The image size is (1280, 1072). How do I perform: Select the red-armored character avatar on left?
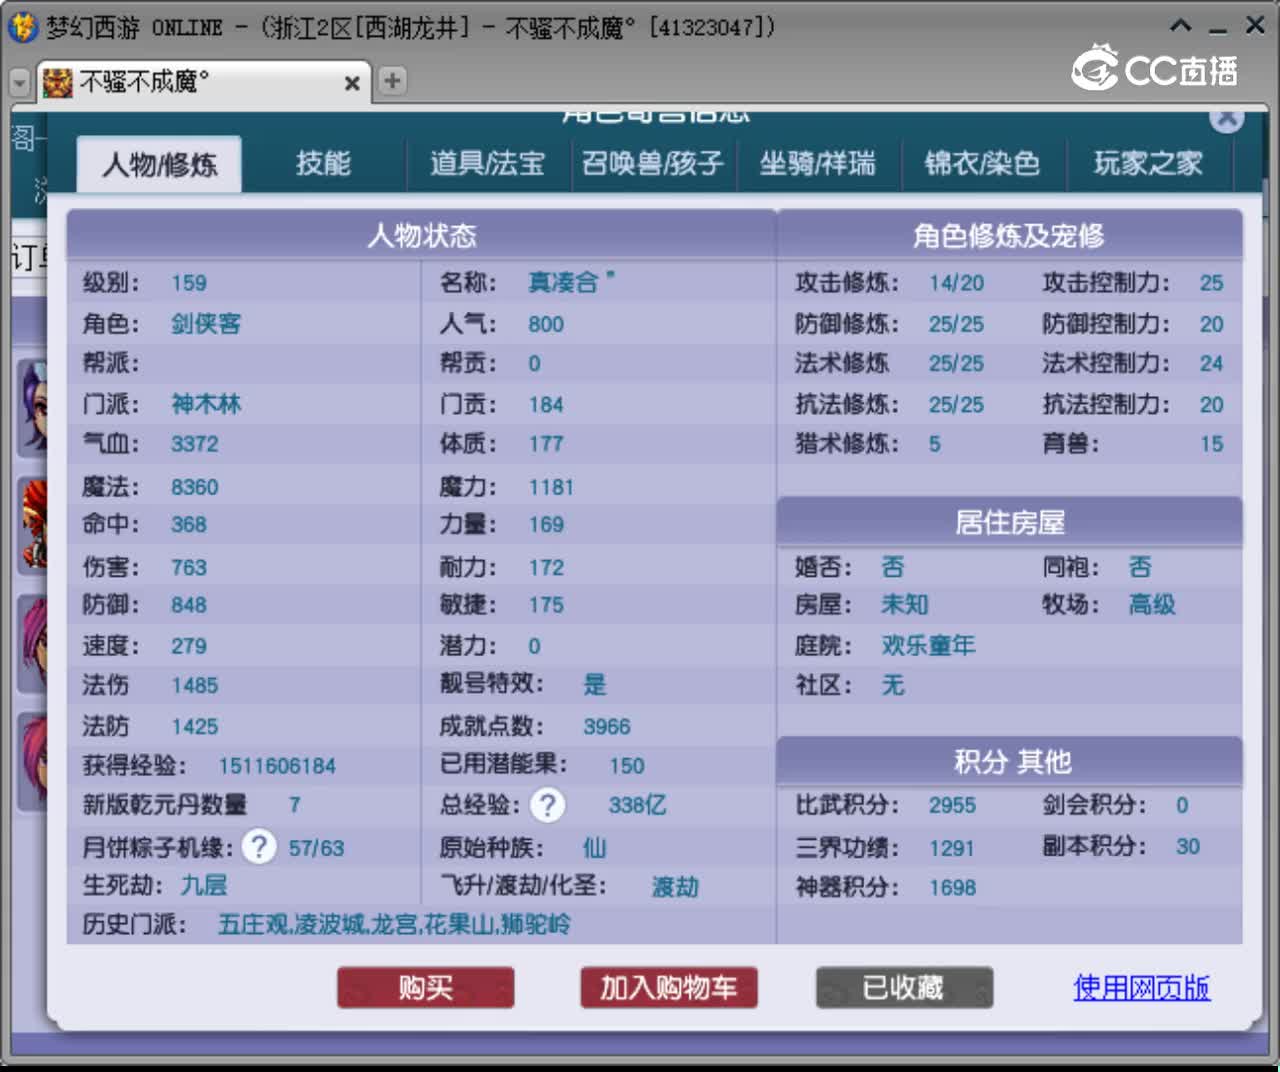pos(33,525)
